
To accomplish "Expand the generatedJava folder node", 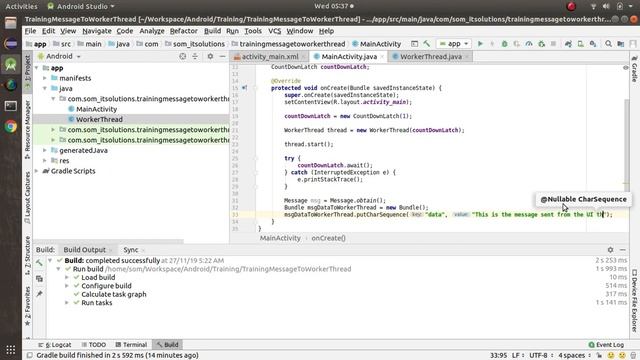I will coord(45,150).
